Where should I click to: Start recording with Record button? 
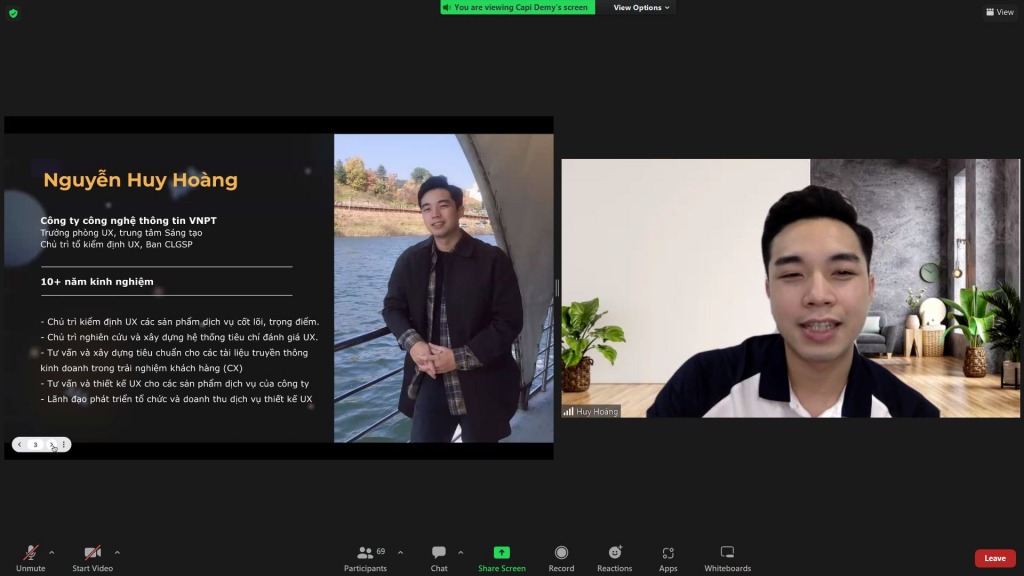pyautogui.click(x=561, y=558)
